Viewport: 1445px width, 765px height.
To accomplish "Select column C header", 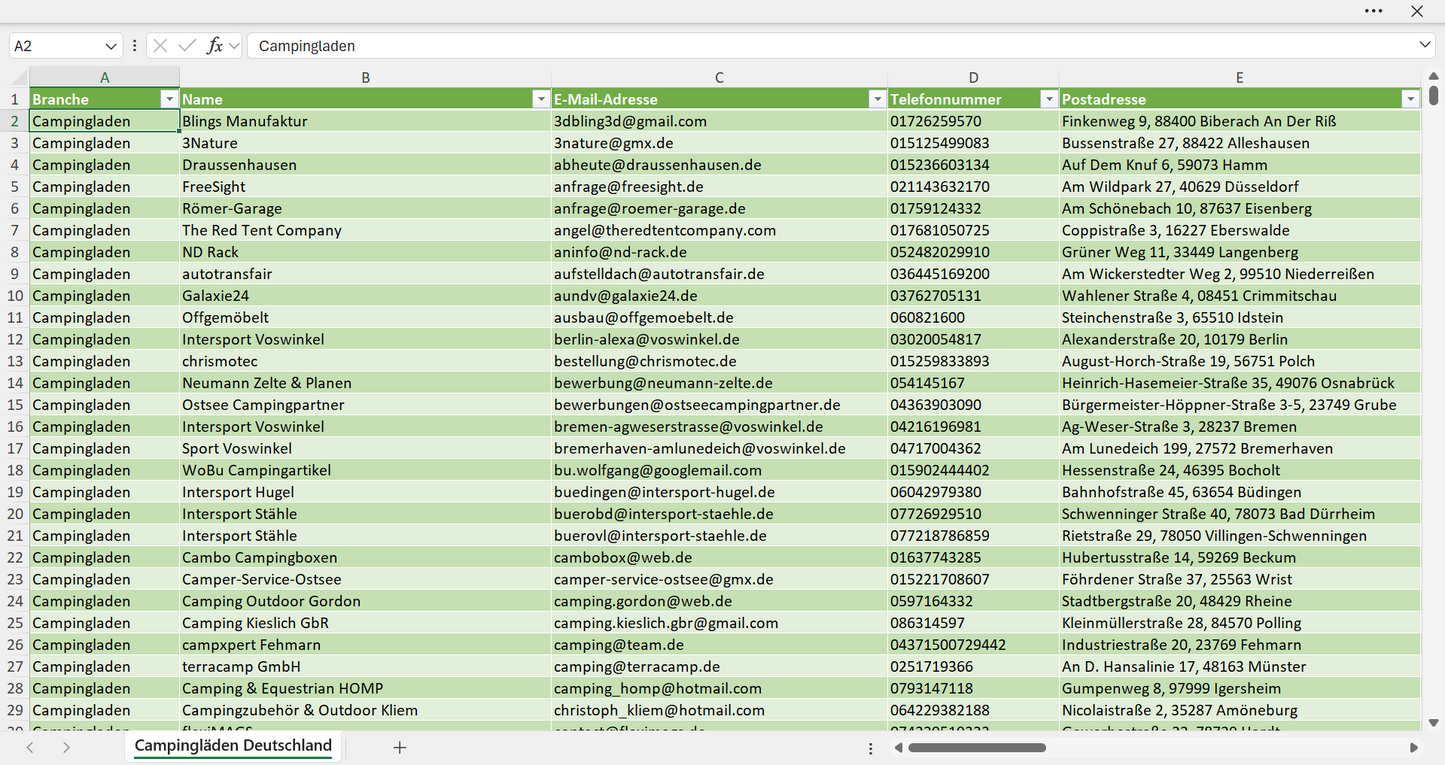I will click(719, 77).
